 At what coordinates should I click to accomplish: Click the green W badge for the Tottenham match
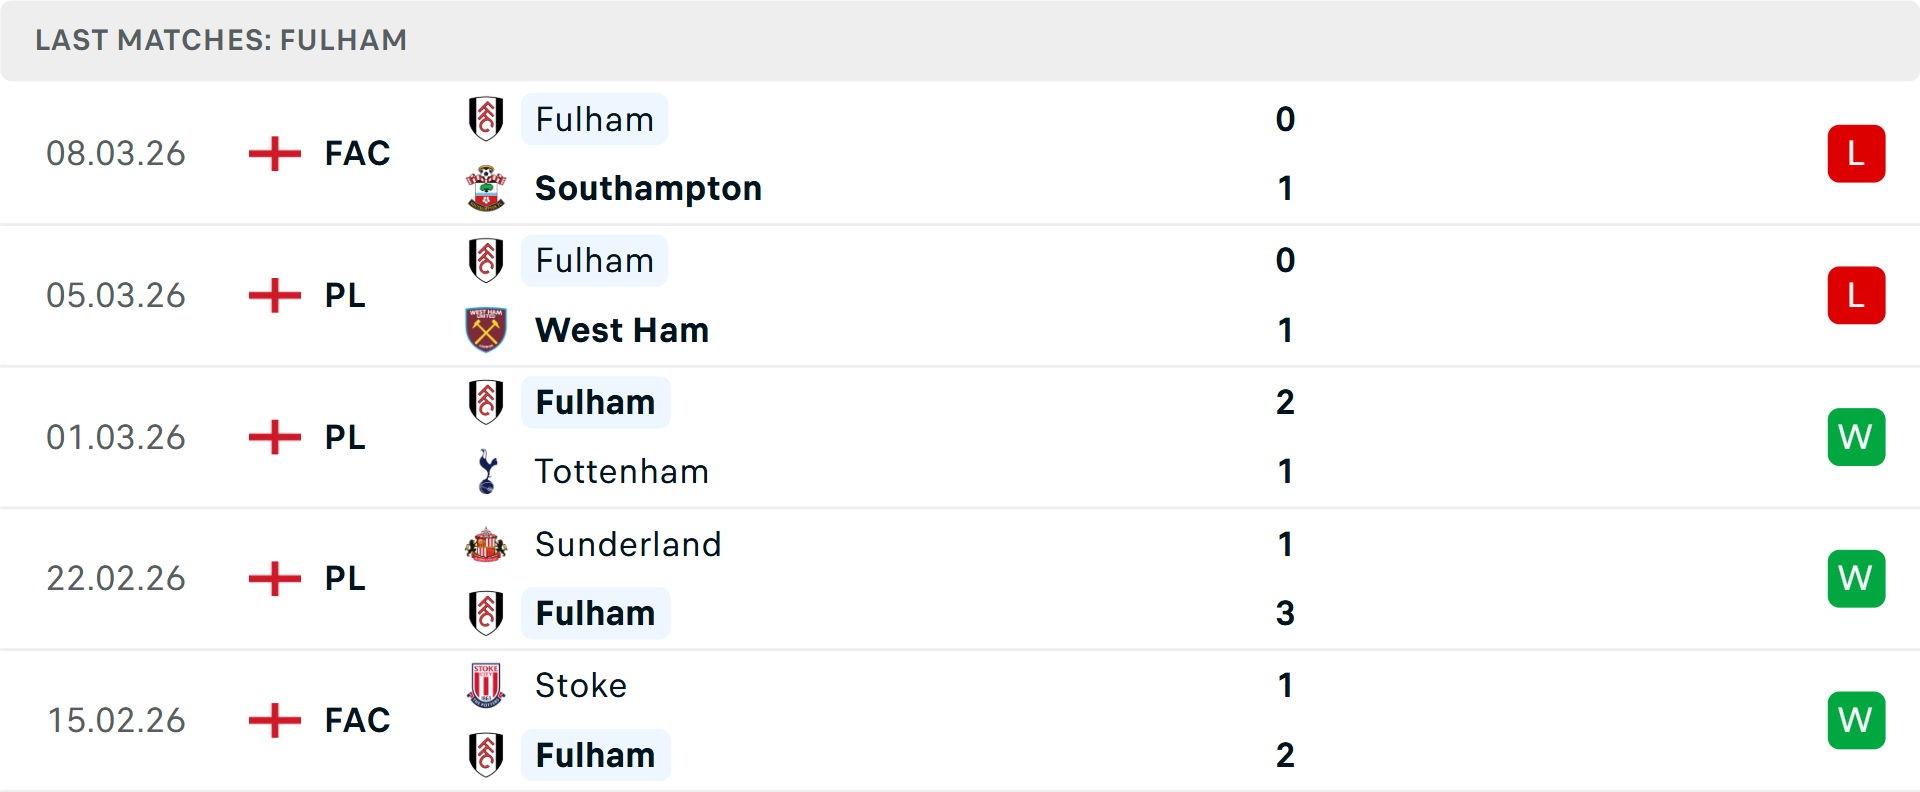tap(1856, 437)
